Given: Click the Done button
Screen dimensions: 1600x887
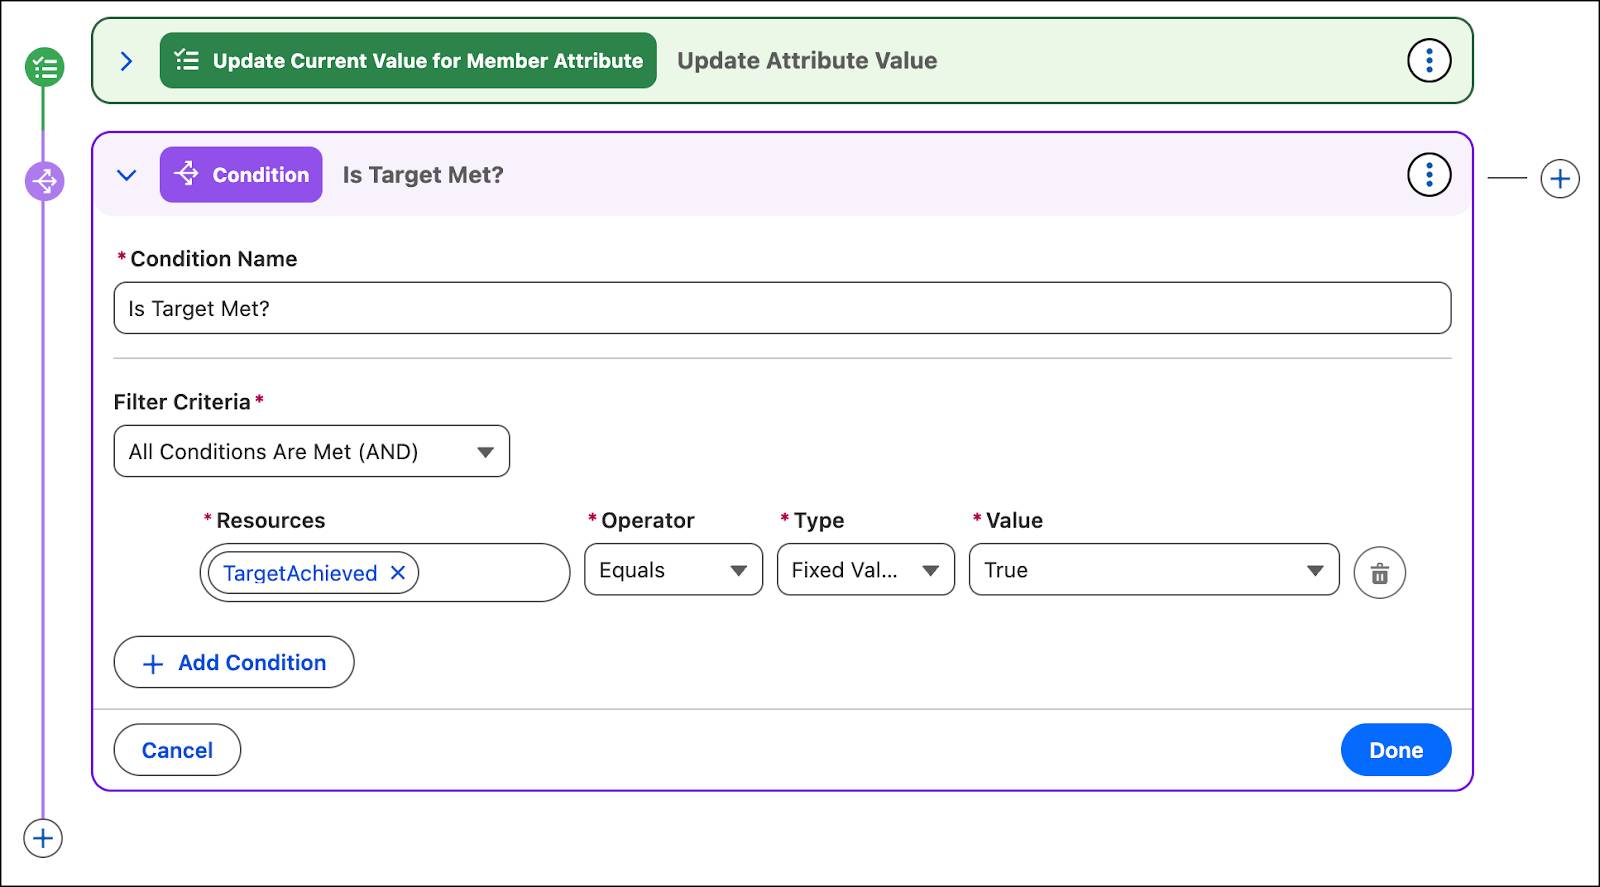Looking at the screenshot, I should (x=1396, y=750).
